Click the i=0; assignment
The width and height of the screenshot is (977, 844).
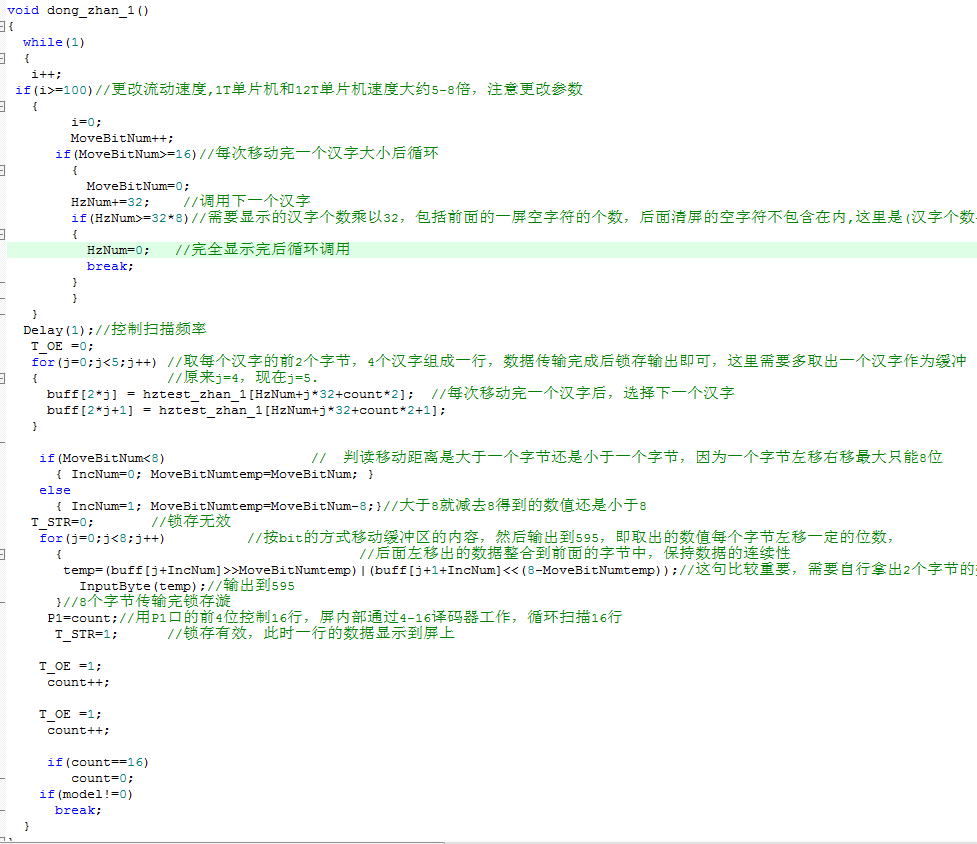pos(86,122)
